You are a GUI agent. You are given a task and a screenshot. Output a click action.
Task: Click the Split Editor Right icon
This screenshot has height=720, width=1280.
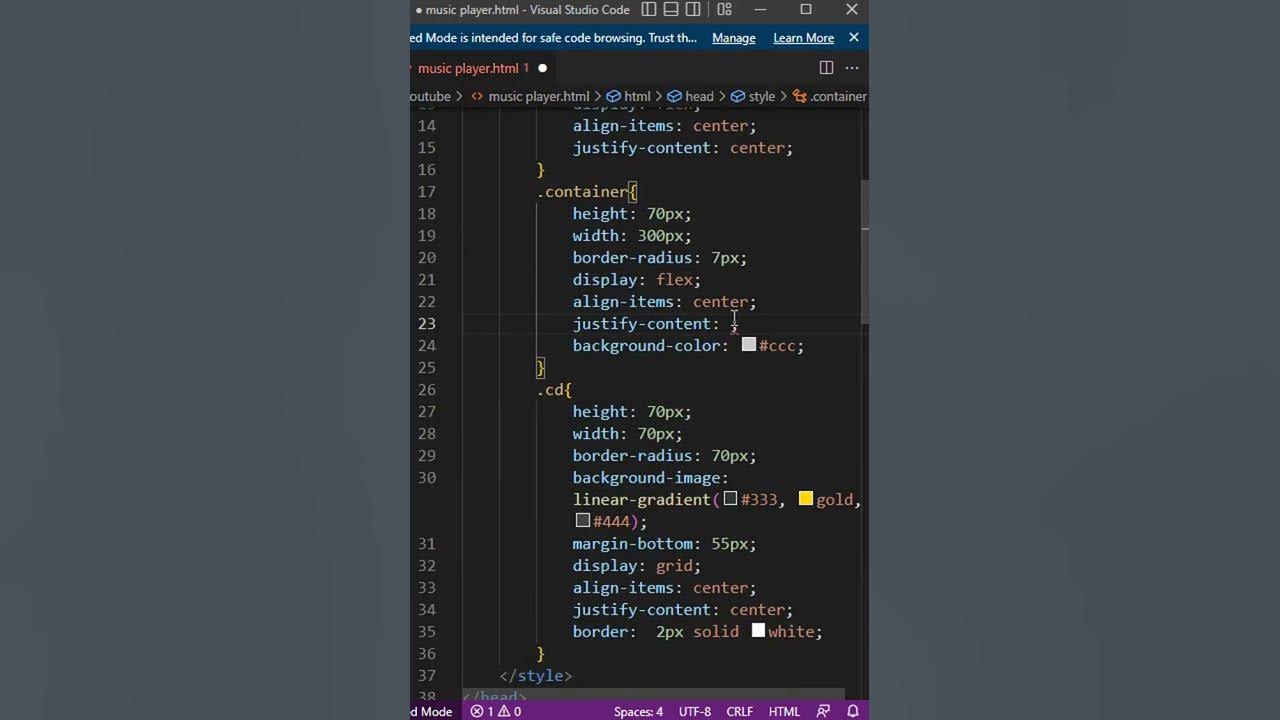pos(826,68)
